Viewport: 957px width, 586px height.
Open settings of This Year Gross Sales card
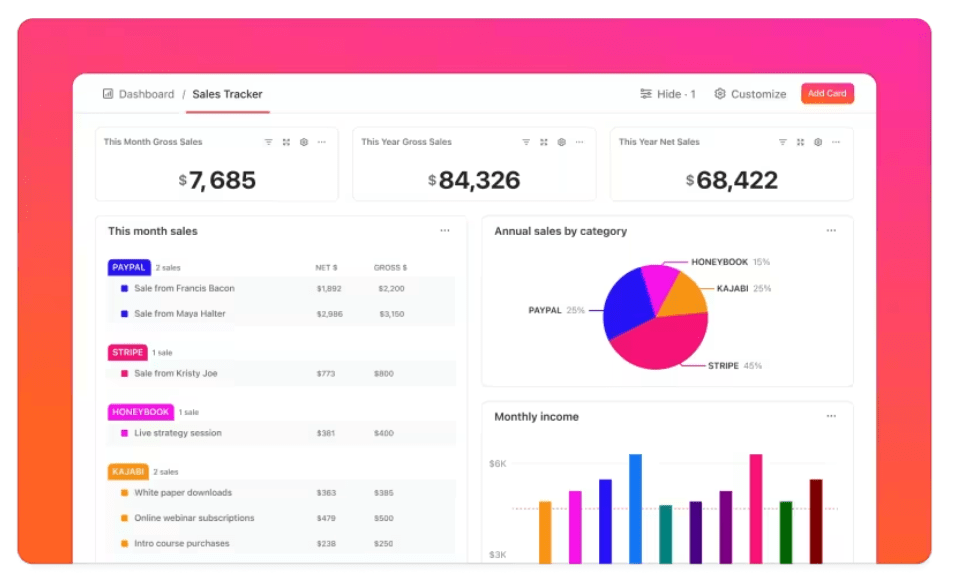click(x=562, y=142)
